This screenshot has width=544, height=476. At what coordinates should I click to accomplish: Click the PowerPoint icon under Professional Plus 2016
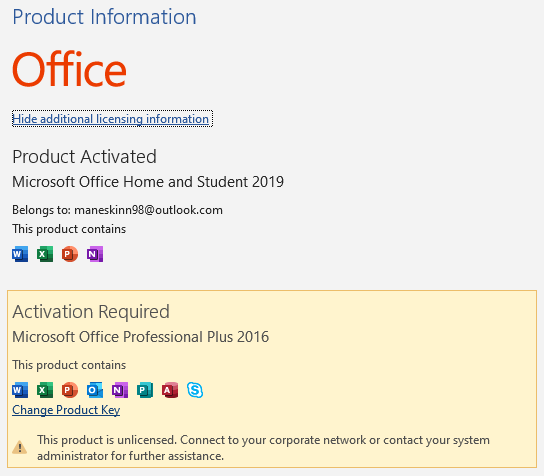pos(70,390)
